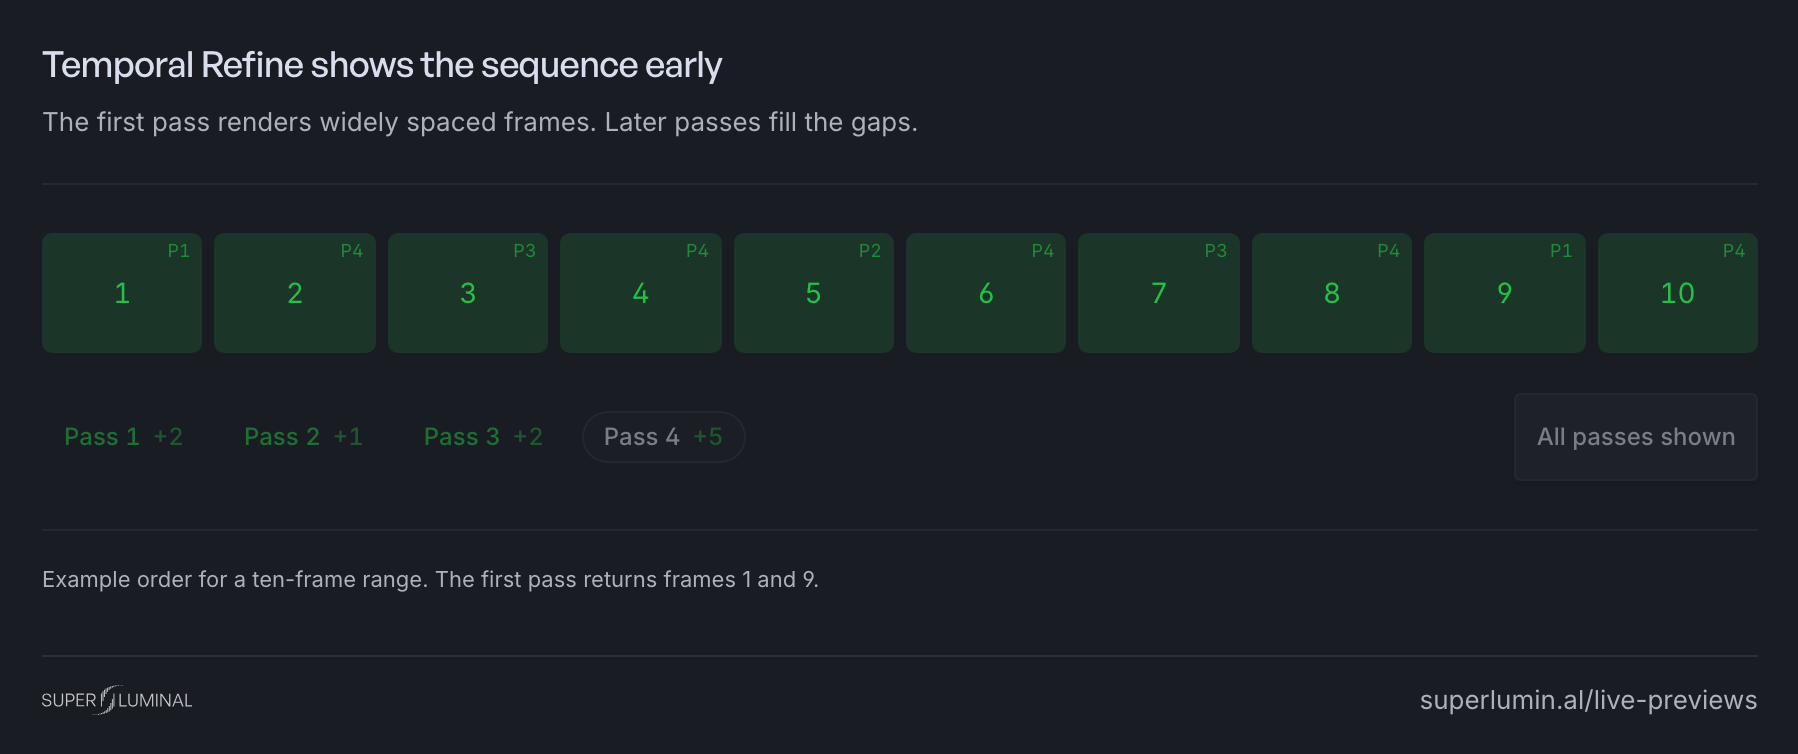Select frame 8 tile

(x=1332, y=293)
